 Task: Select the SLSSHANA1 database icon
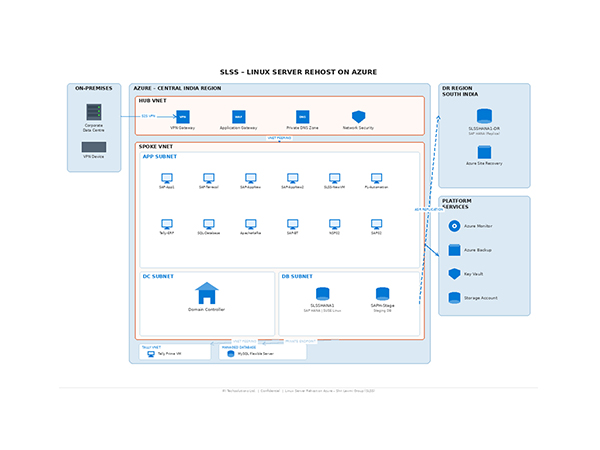[x=323, y=294]
